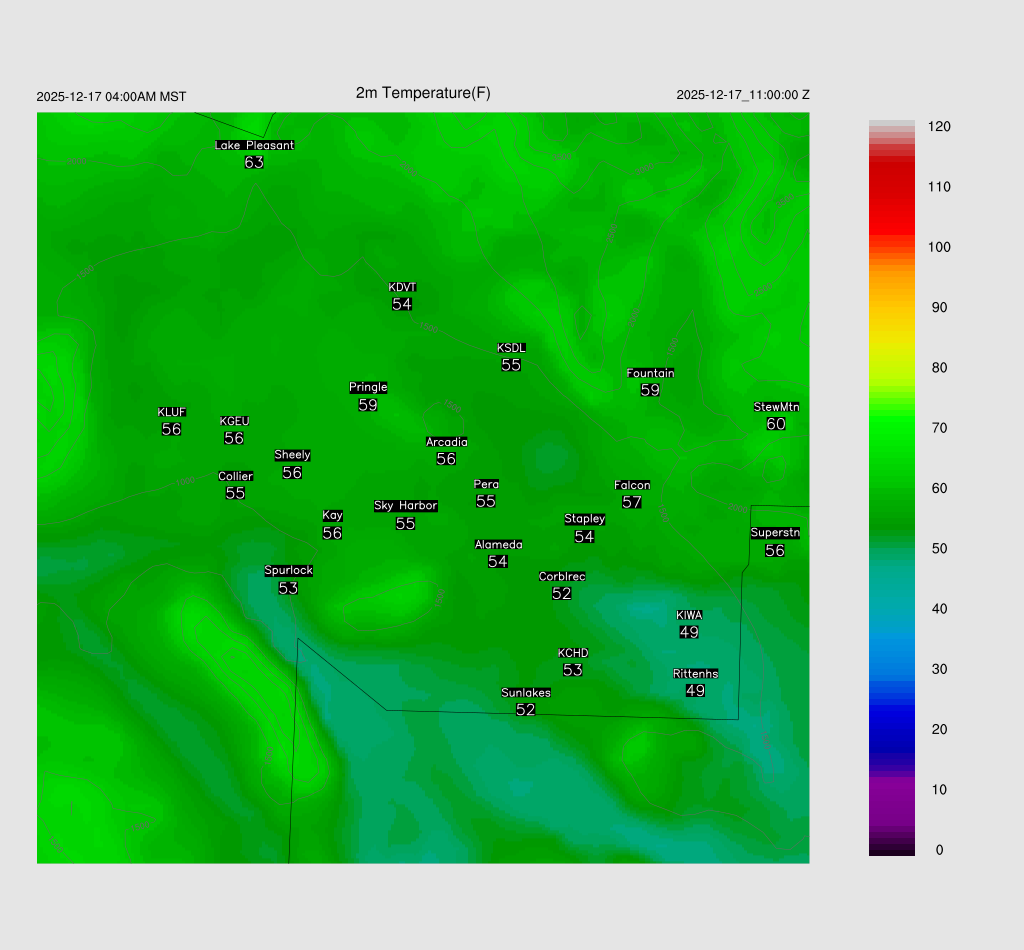Image resolution: width=1024 pixels, height=950 pixels.
Task: Select the KDVT station temperature reading
Action: coord(402,304)
